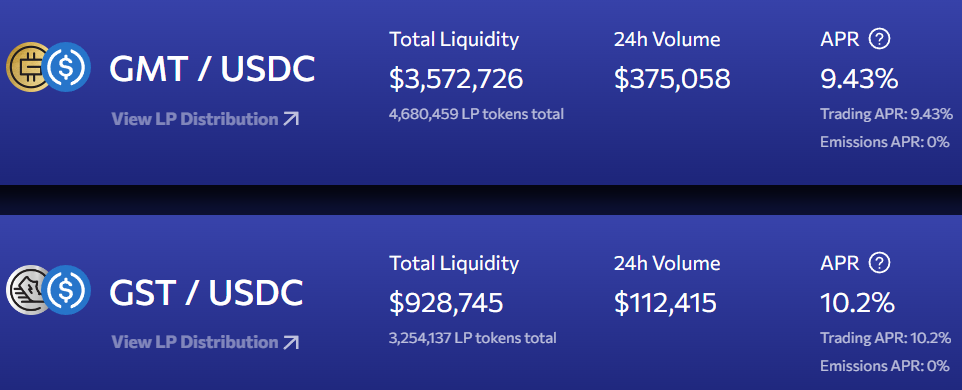Select the GMT / USDC pool title
This screenshot has height=390, width=962.
212,68
